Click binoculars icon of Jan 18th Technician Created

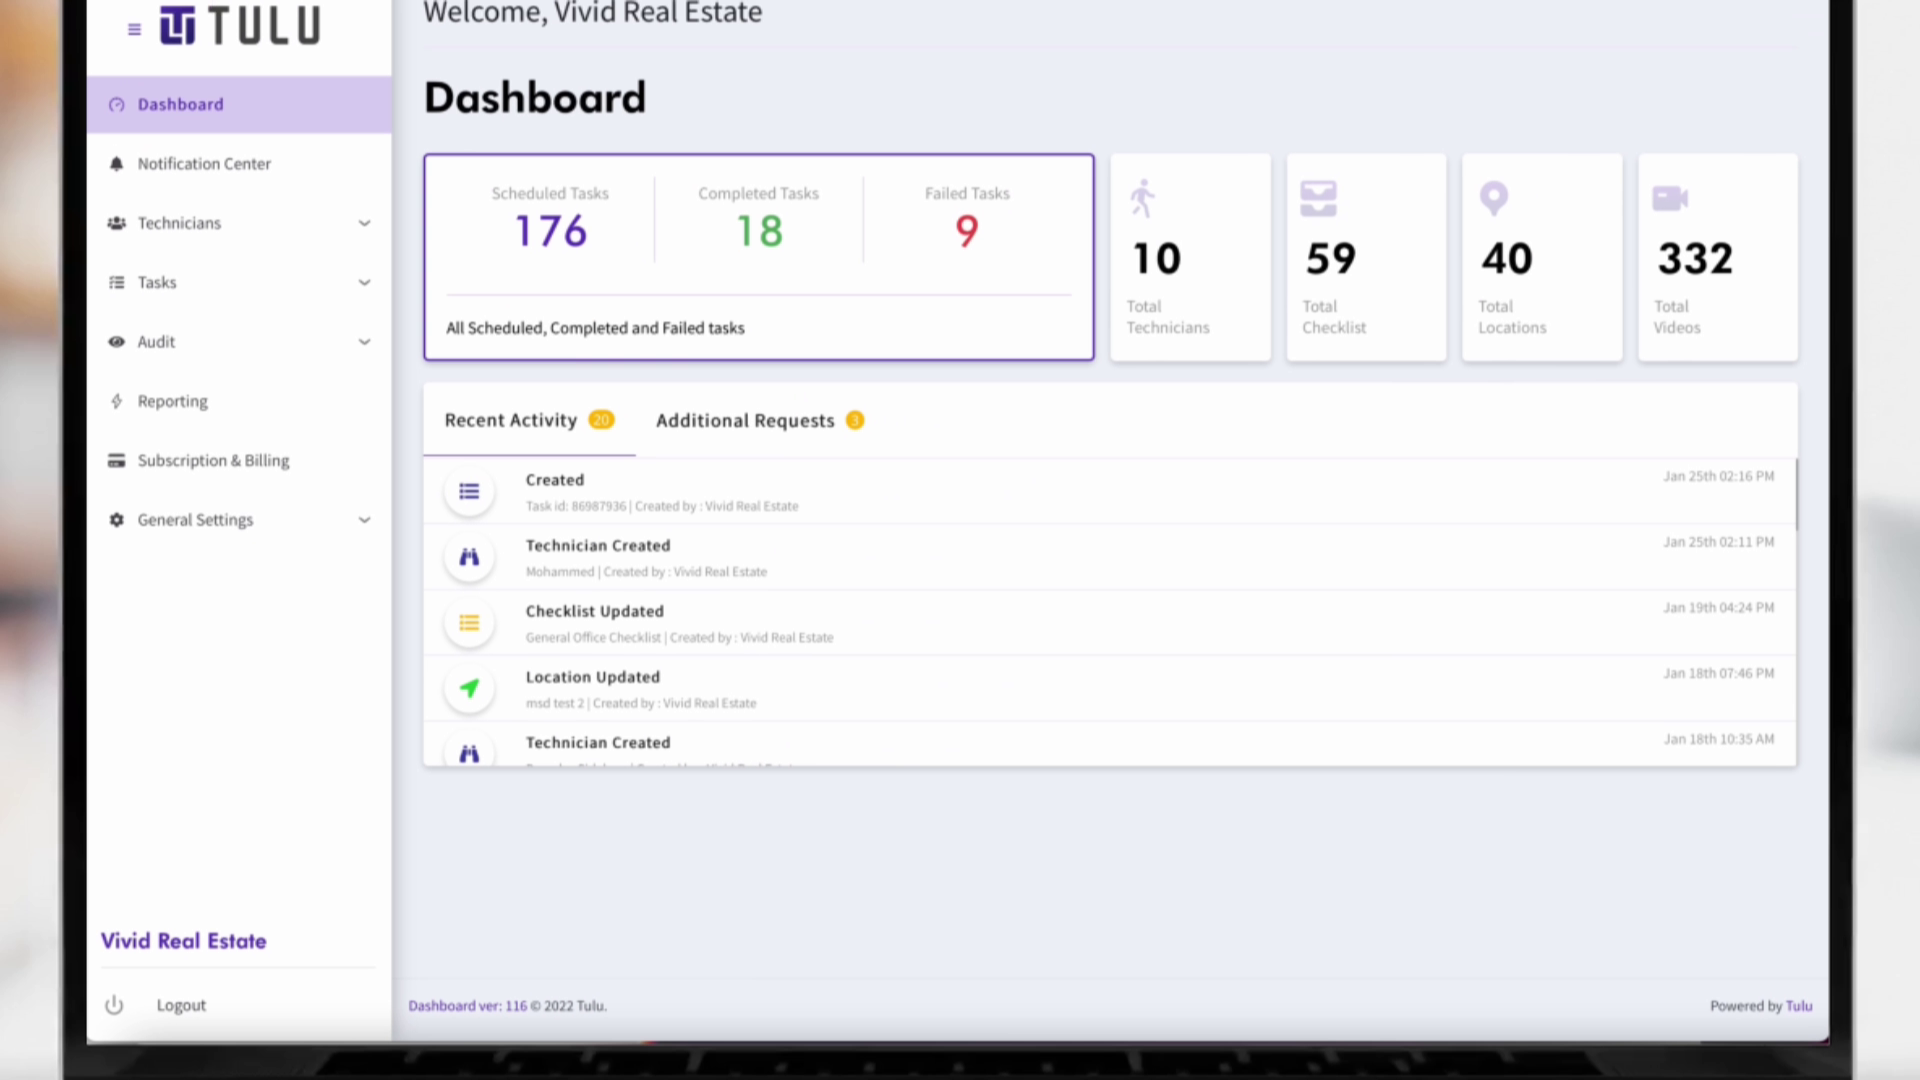click(x=469, y=752)
